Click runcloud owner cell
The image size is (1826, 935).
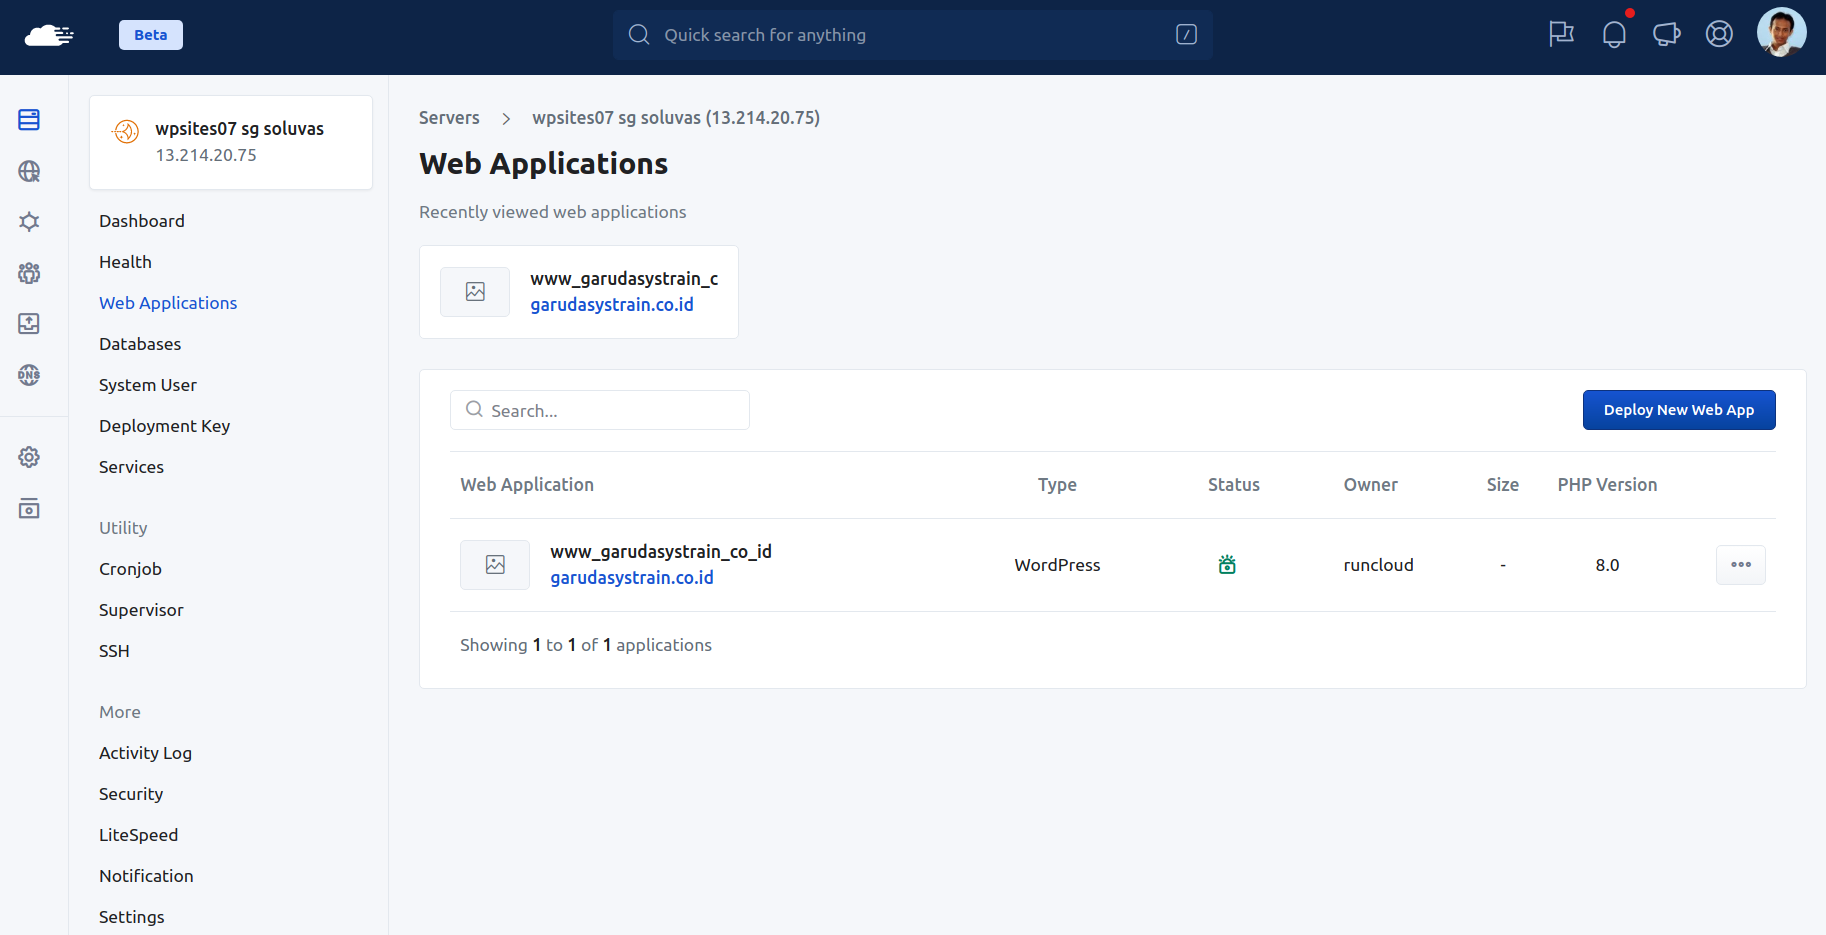pos(1379,565)
